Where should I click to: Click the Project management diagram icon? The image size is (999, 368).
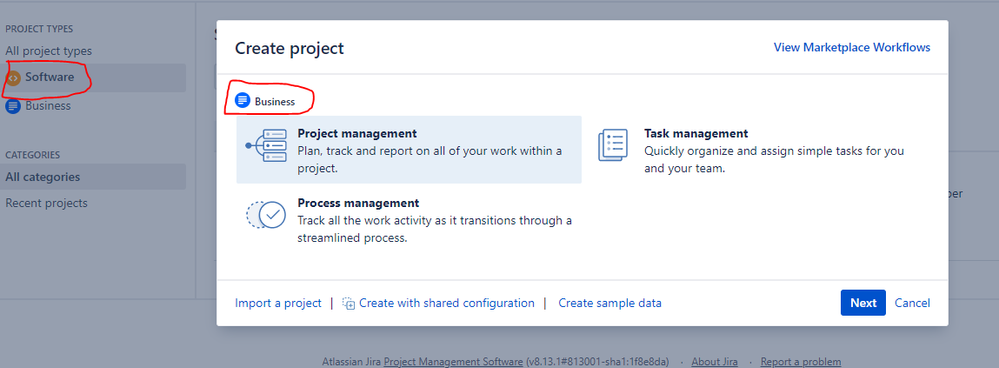point(266,146)
